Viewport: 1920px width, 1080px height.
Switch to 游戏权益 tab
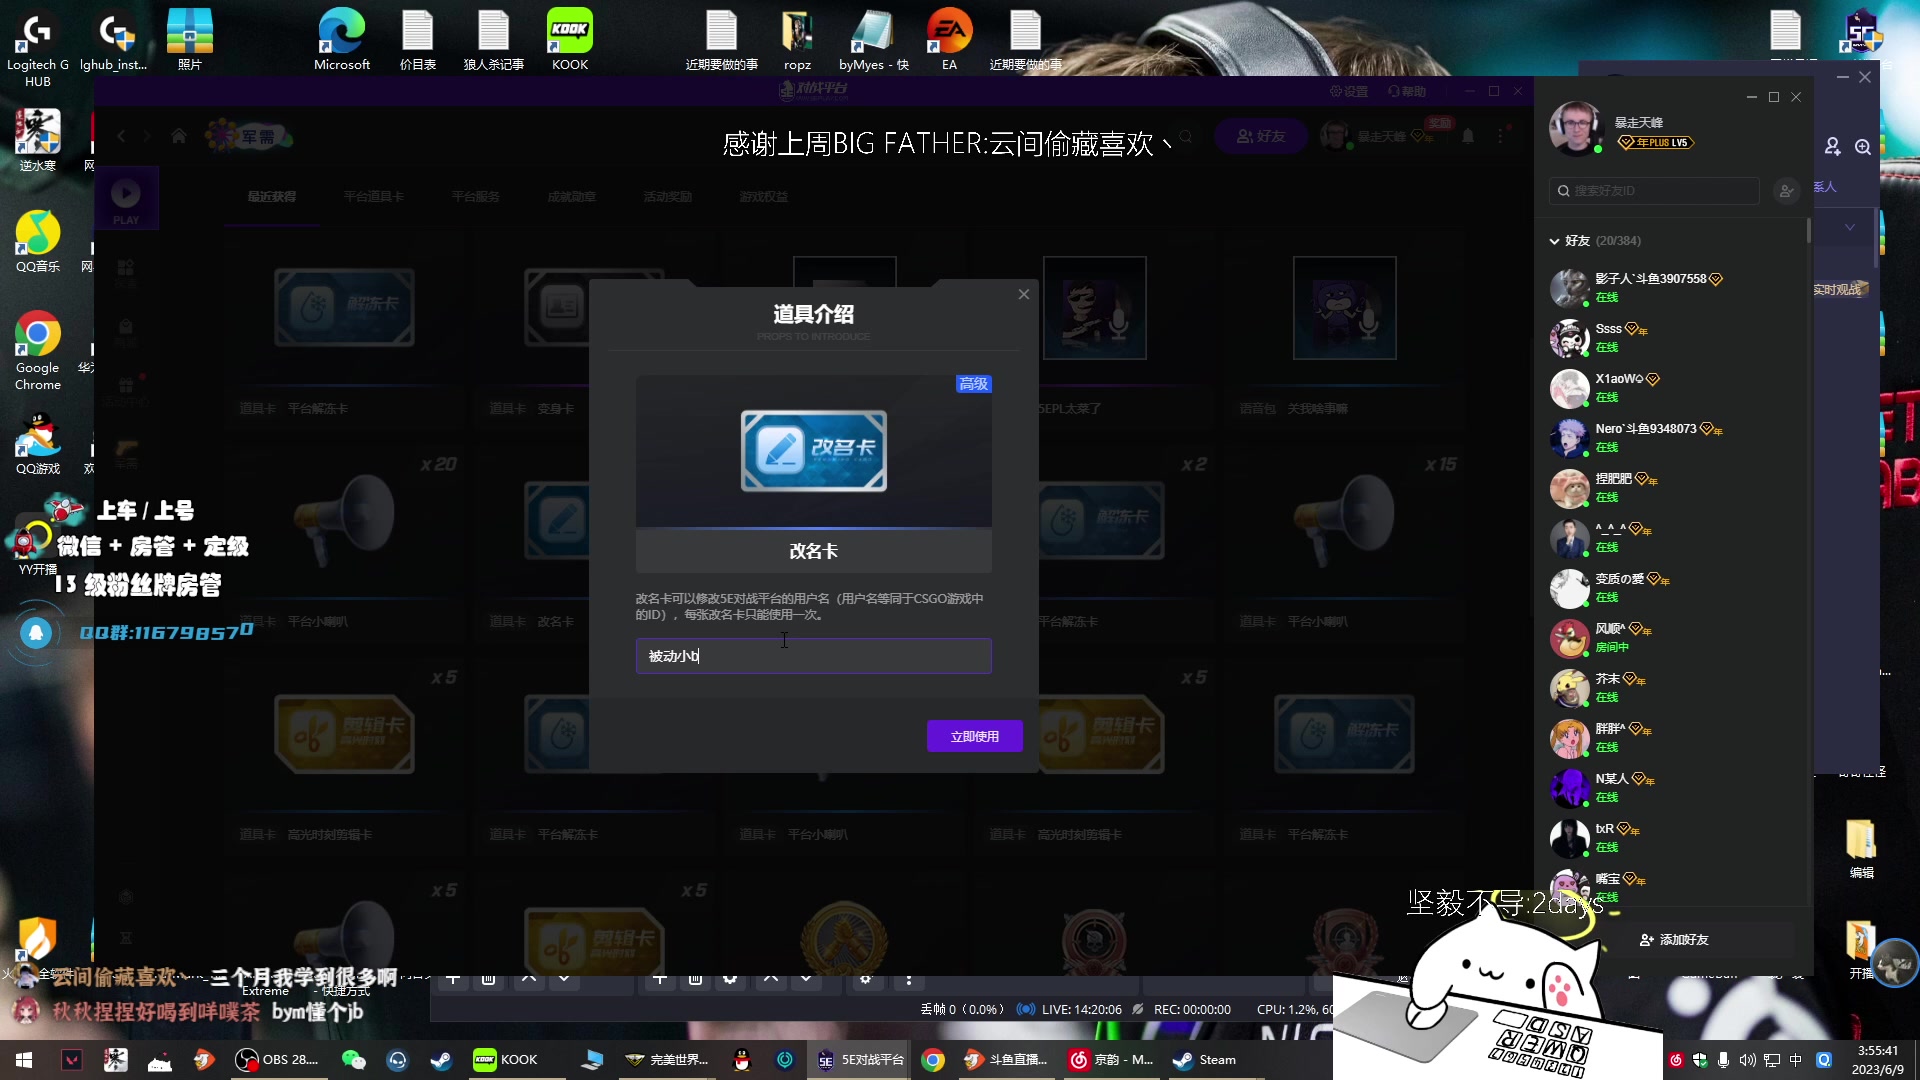coord(763,197)
